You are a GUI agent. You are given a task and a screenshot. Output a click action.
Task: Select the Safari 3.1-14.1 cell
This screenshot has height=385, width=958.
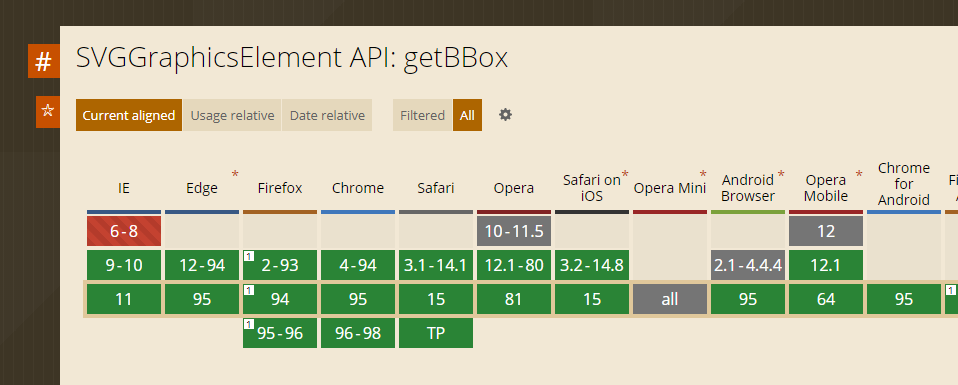436,265
